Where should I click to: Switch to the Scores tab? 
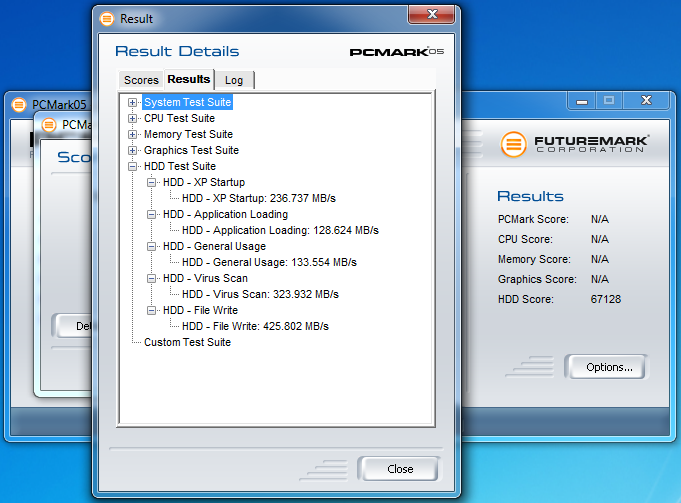pos(141,80)
